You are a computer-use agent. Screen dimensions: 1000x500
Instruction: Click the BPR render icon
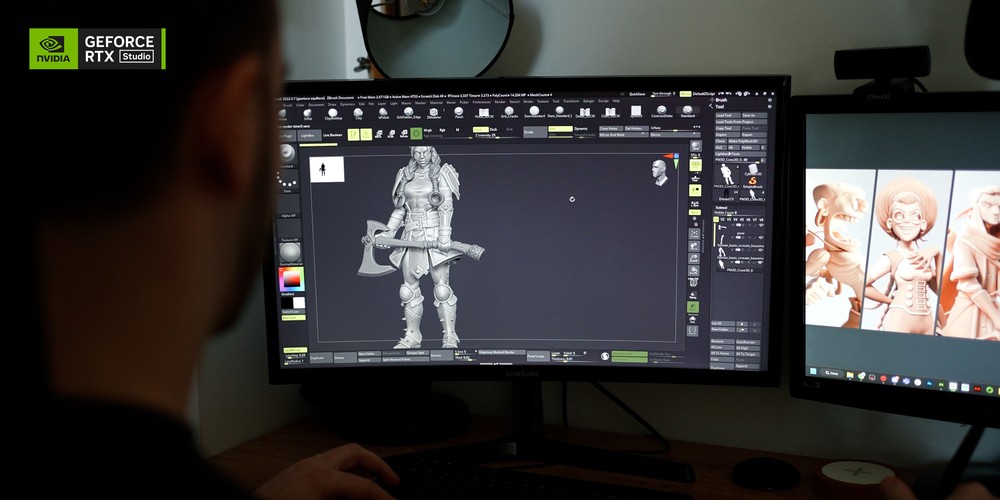click(x=696, y=145)
